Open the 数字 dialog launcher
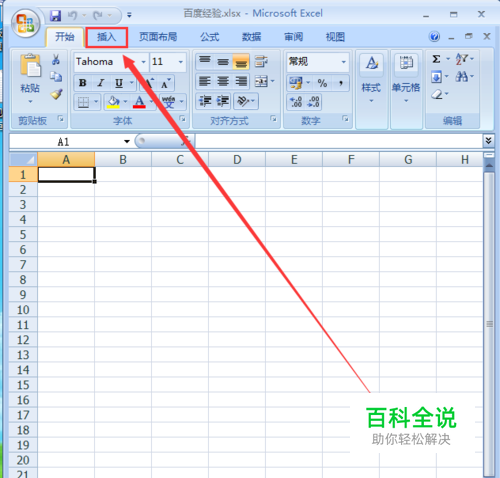 [345, 118]
